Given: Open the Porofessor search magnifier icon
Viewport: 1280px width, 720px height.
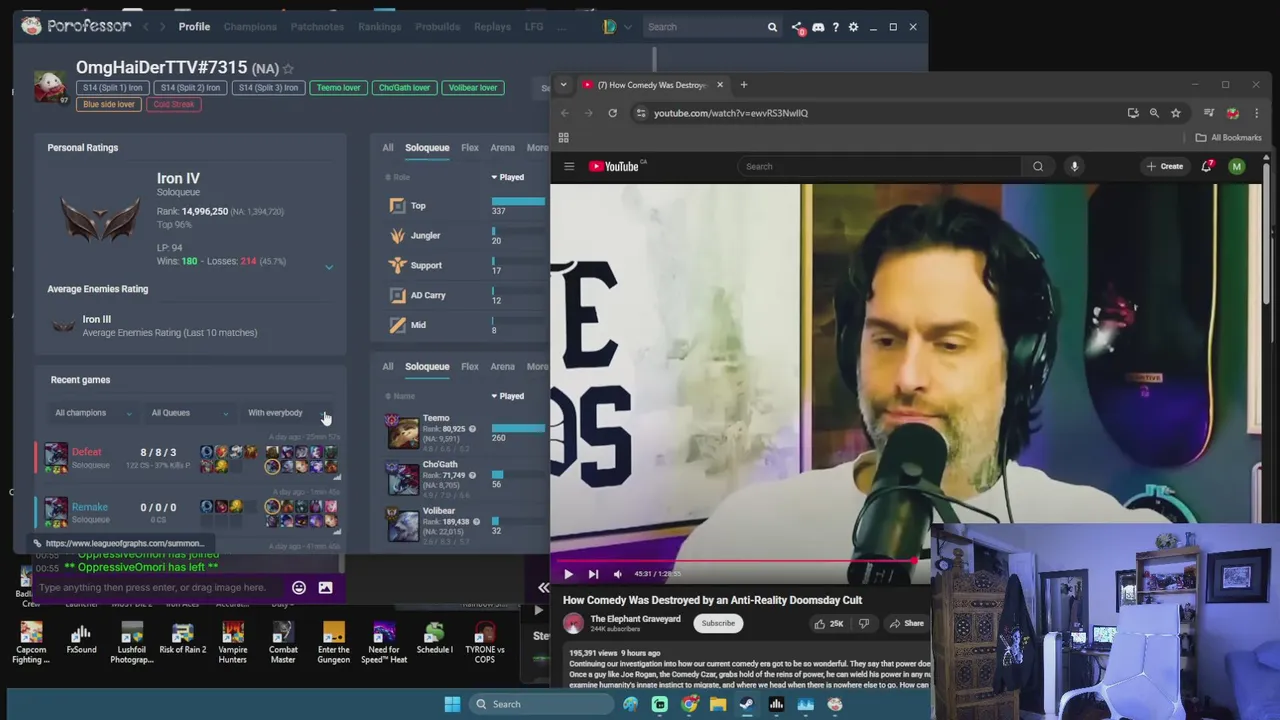Looking at the screenshot, I should coord(772,27).
